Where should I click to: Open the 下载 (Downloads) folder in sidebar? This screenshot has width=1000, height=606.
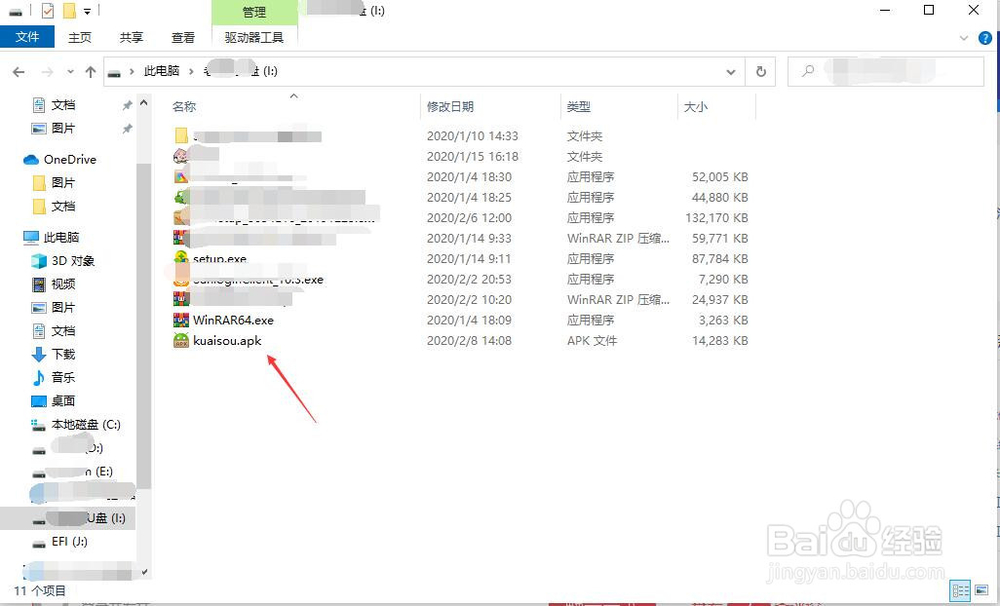pyautogui.click(x=61, y=354)
